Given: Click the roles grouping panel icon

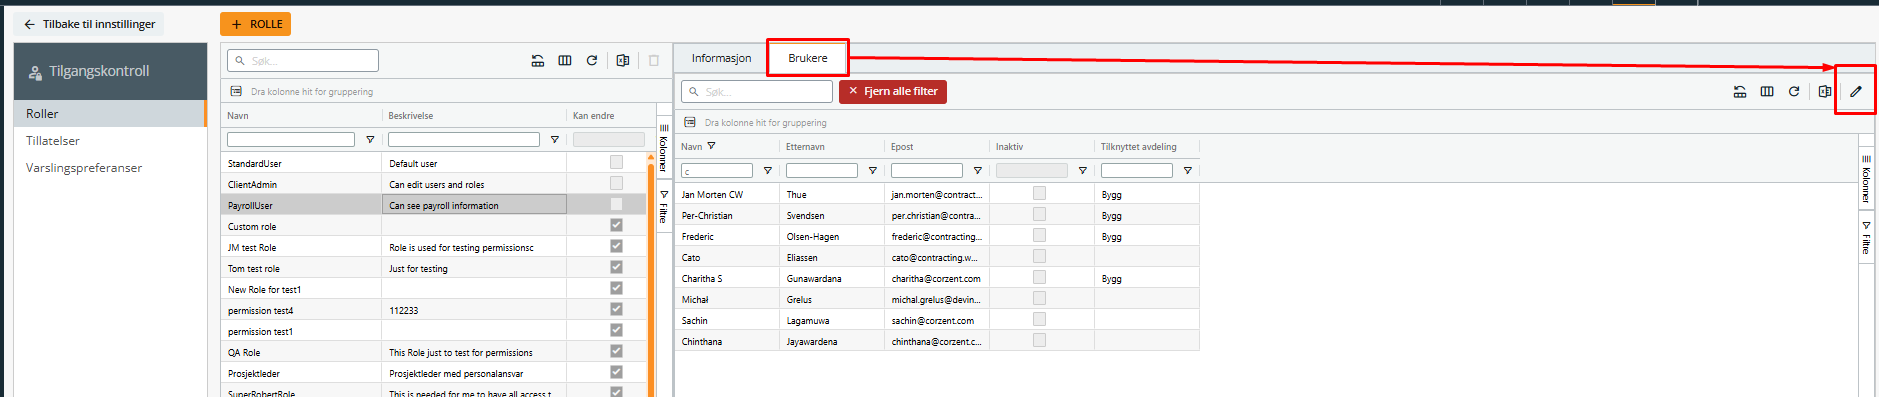Looking at the screenshot, I should tap(236, 91).
